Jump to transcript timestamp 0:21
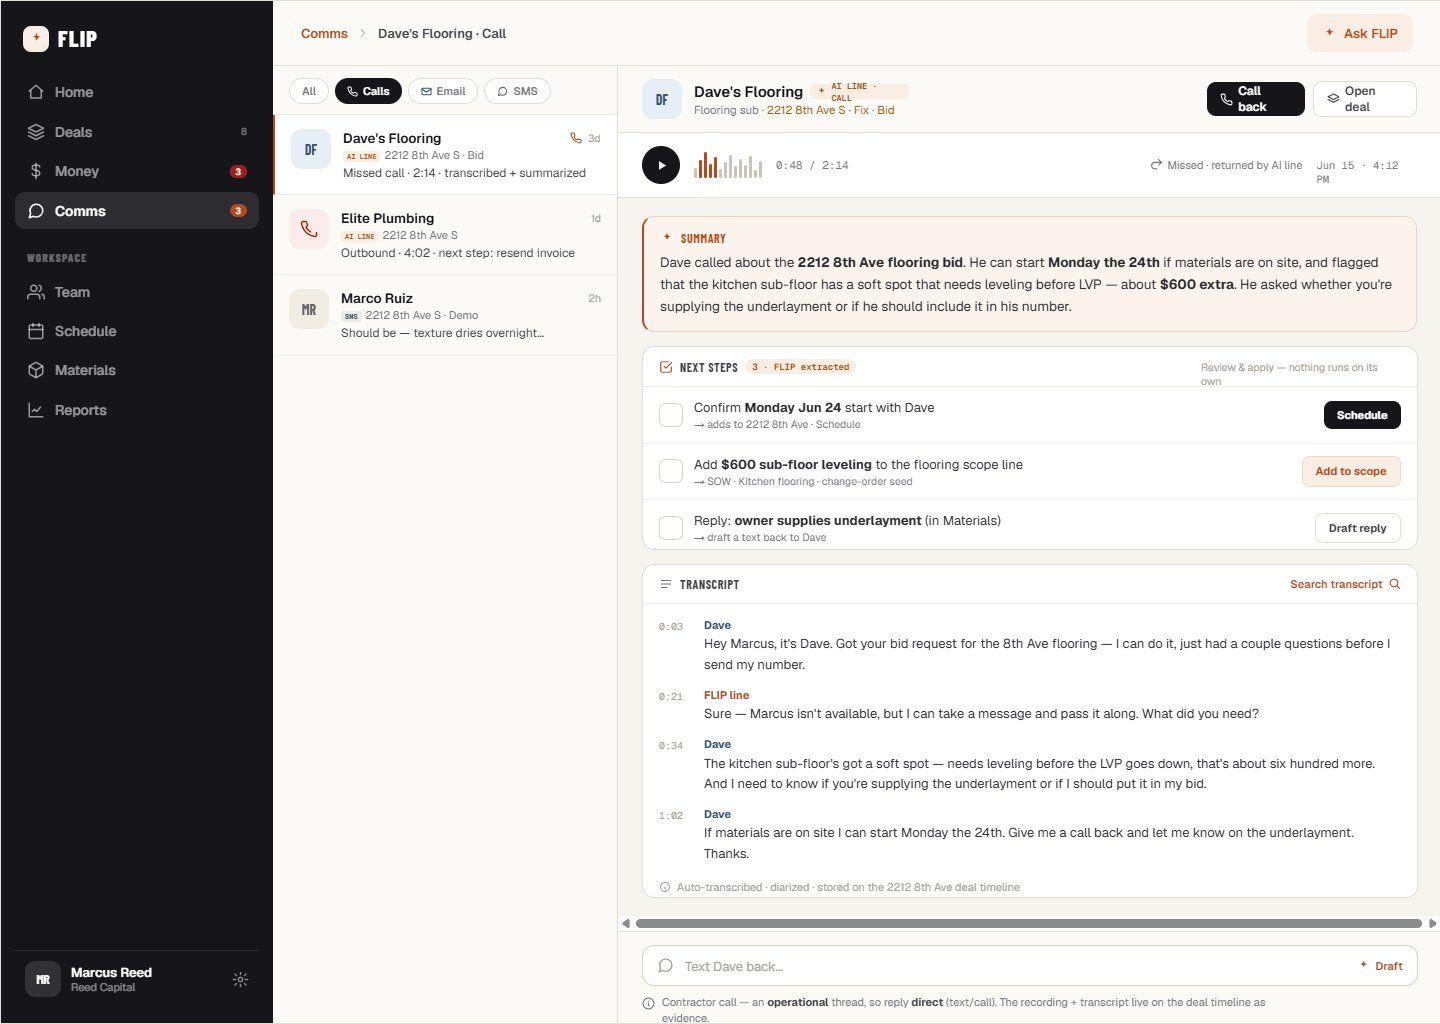 tap(671, 697)
